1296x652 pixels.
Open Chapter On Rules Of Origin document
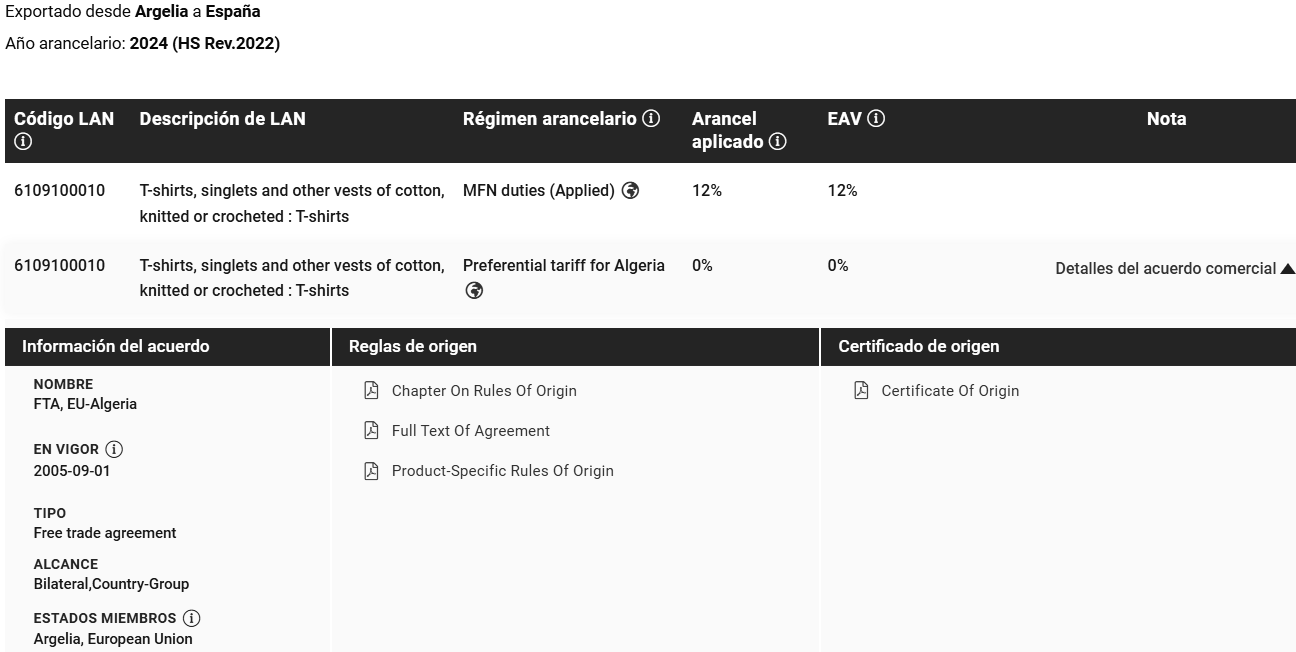click(484, 391)
